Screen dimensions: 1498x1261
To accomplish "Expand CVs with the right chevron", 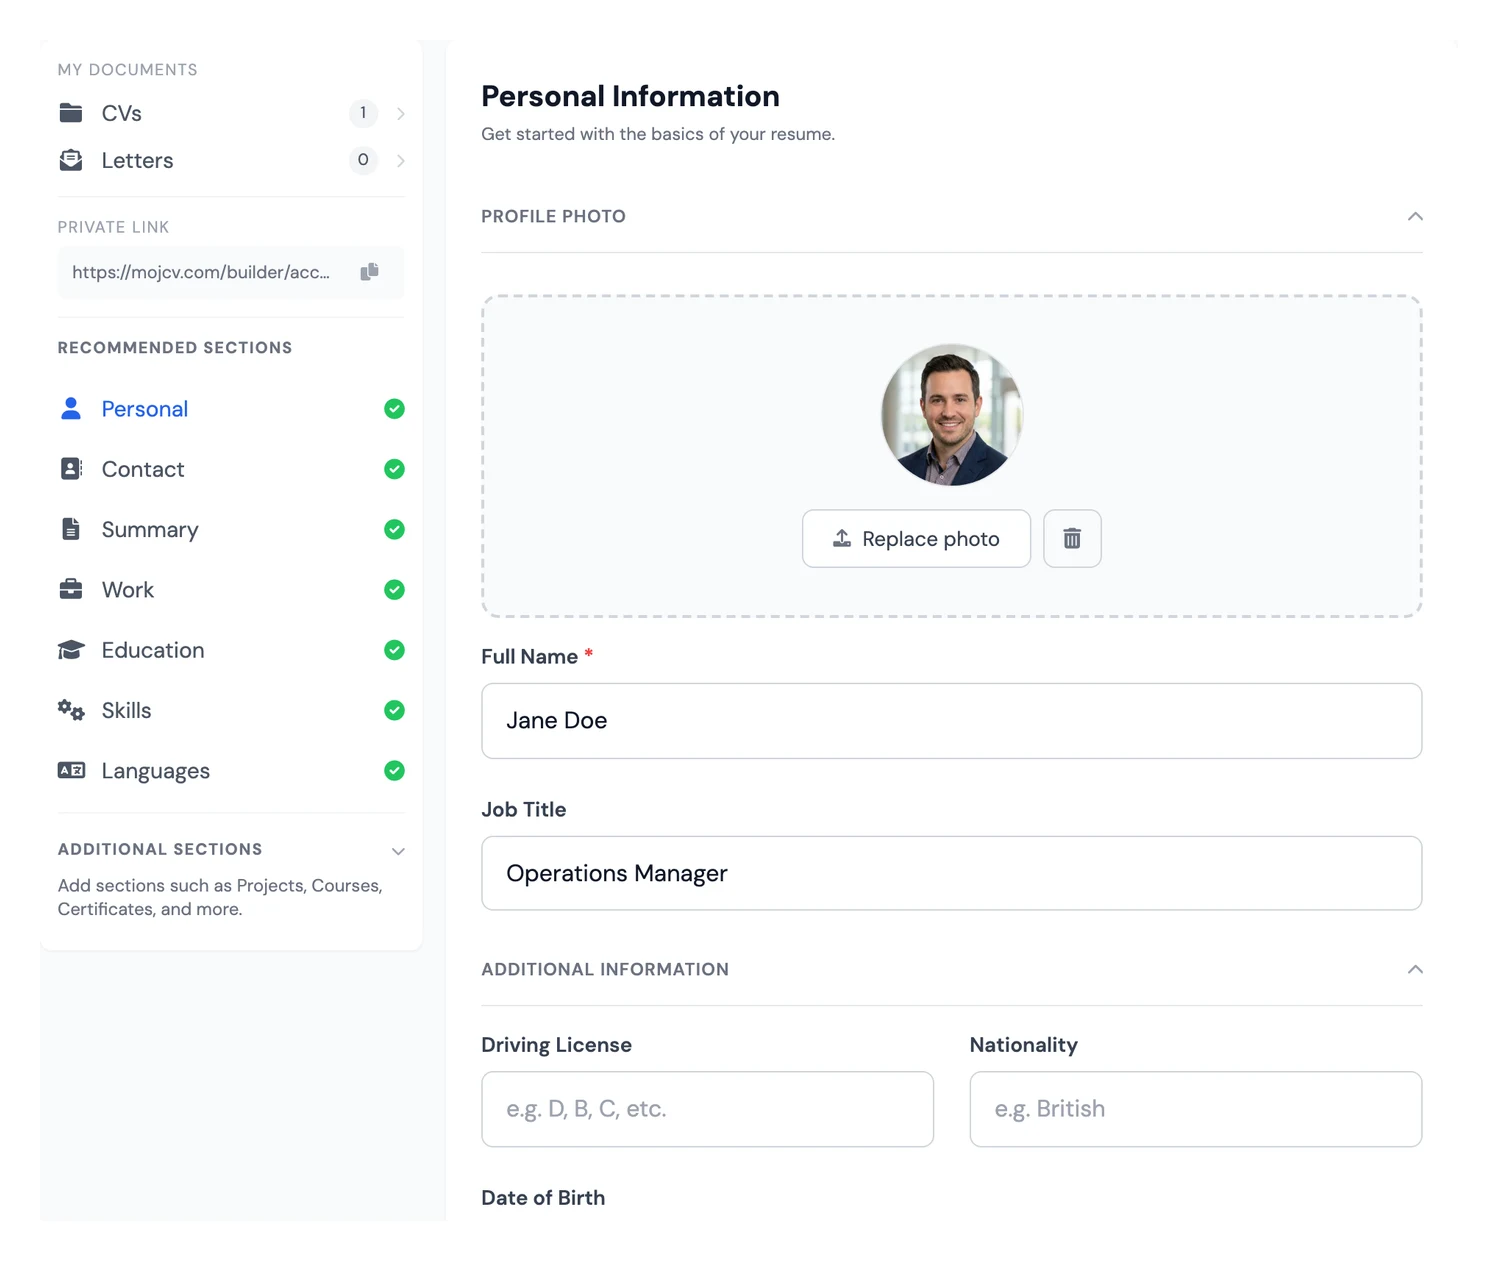I will 401,114.
